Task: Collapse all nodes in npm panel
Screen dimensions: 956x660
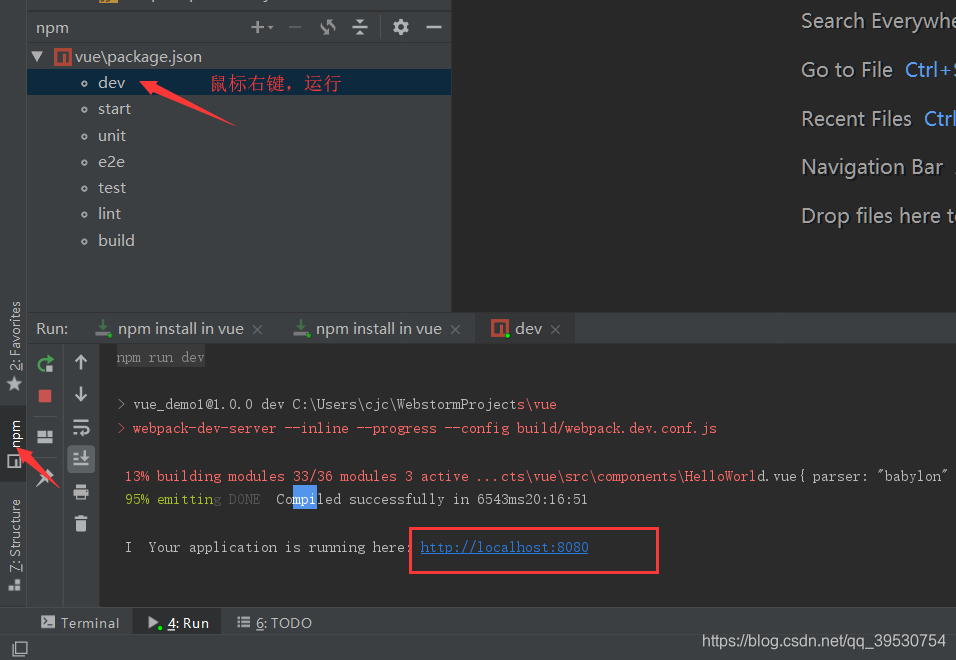Action: tap(360, 28)
